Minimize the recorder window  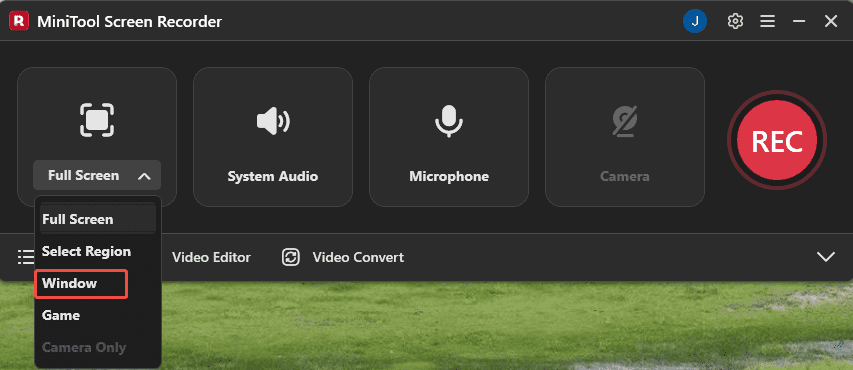(x=799, y=22)
